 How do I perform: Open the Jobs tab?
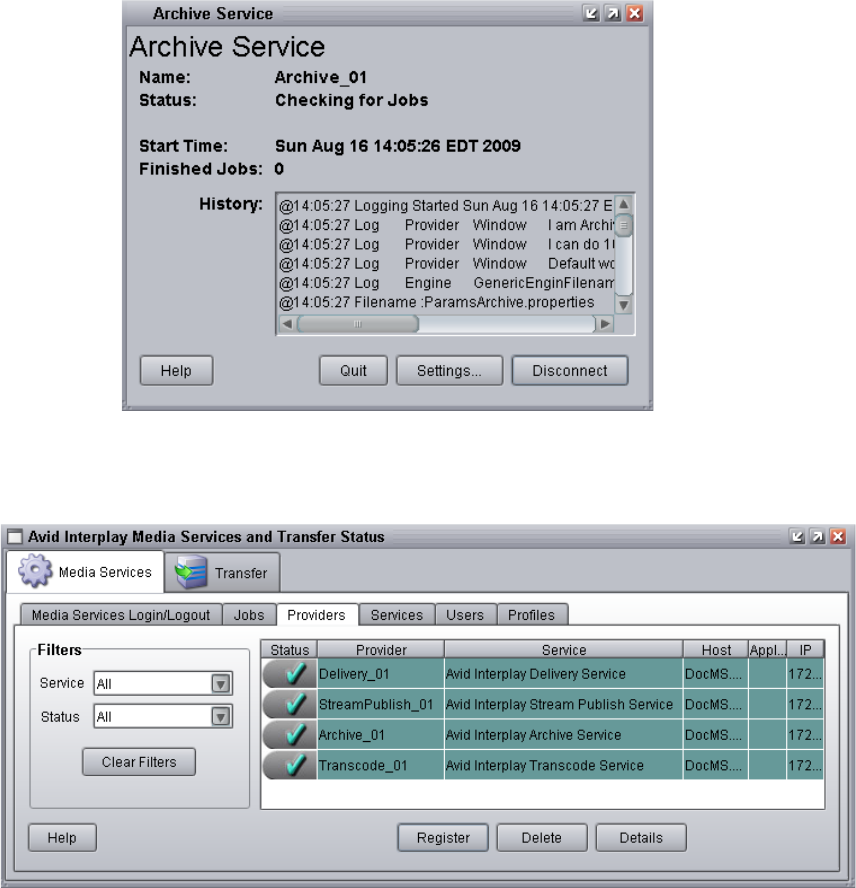point(249,615)
